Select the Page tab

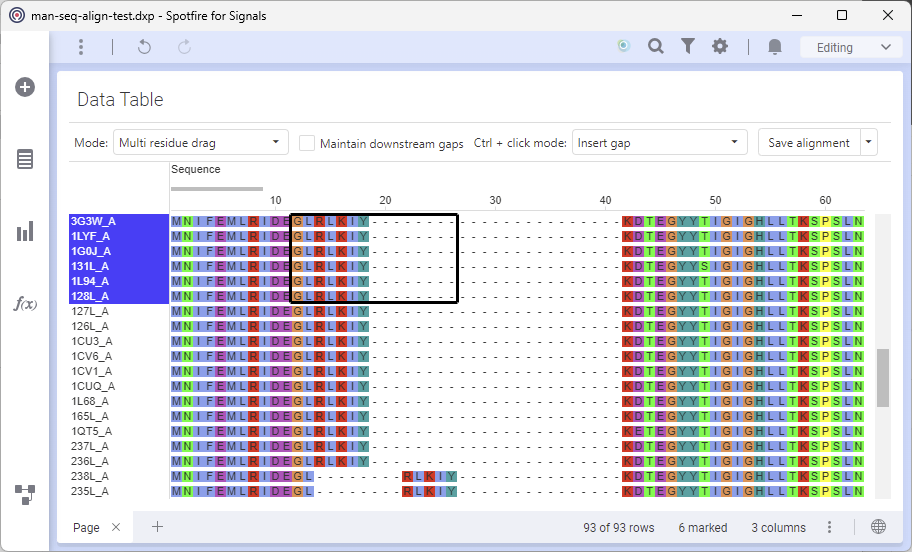coord(86,527)
